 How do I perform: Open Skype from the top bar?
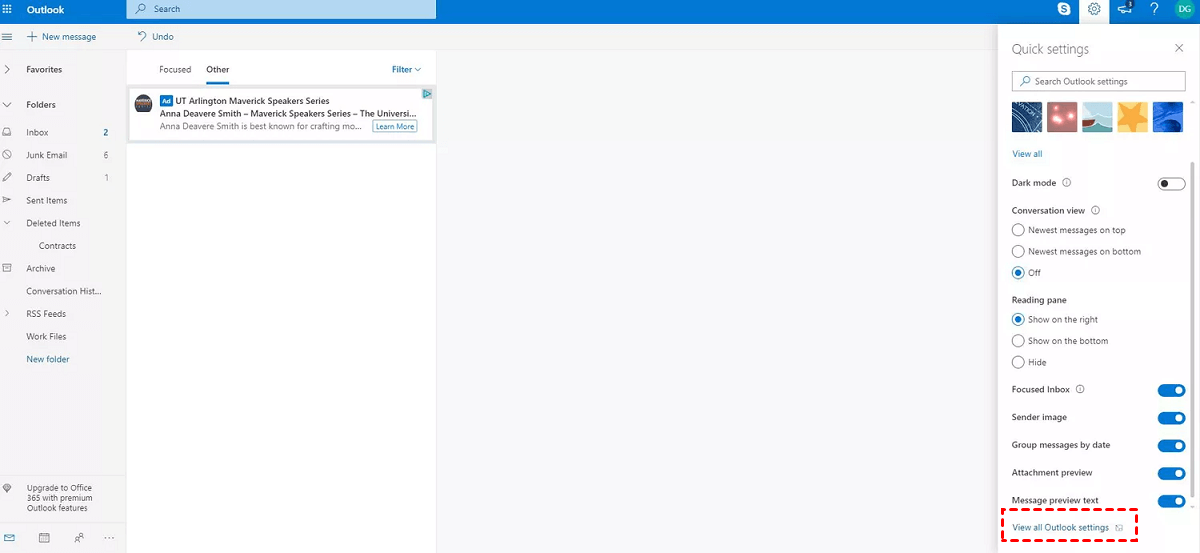1064,9
